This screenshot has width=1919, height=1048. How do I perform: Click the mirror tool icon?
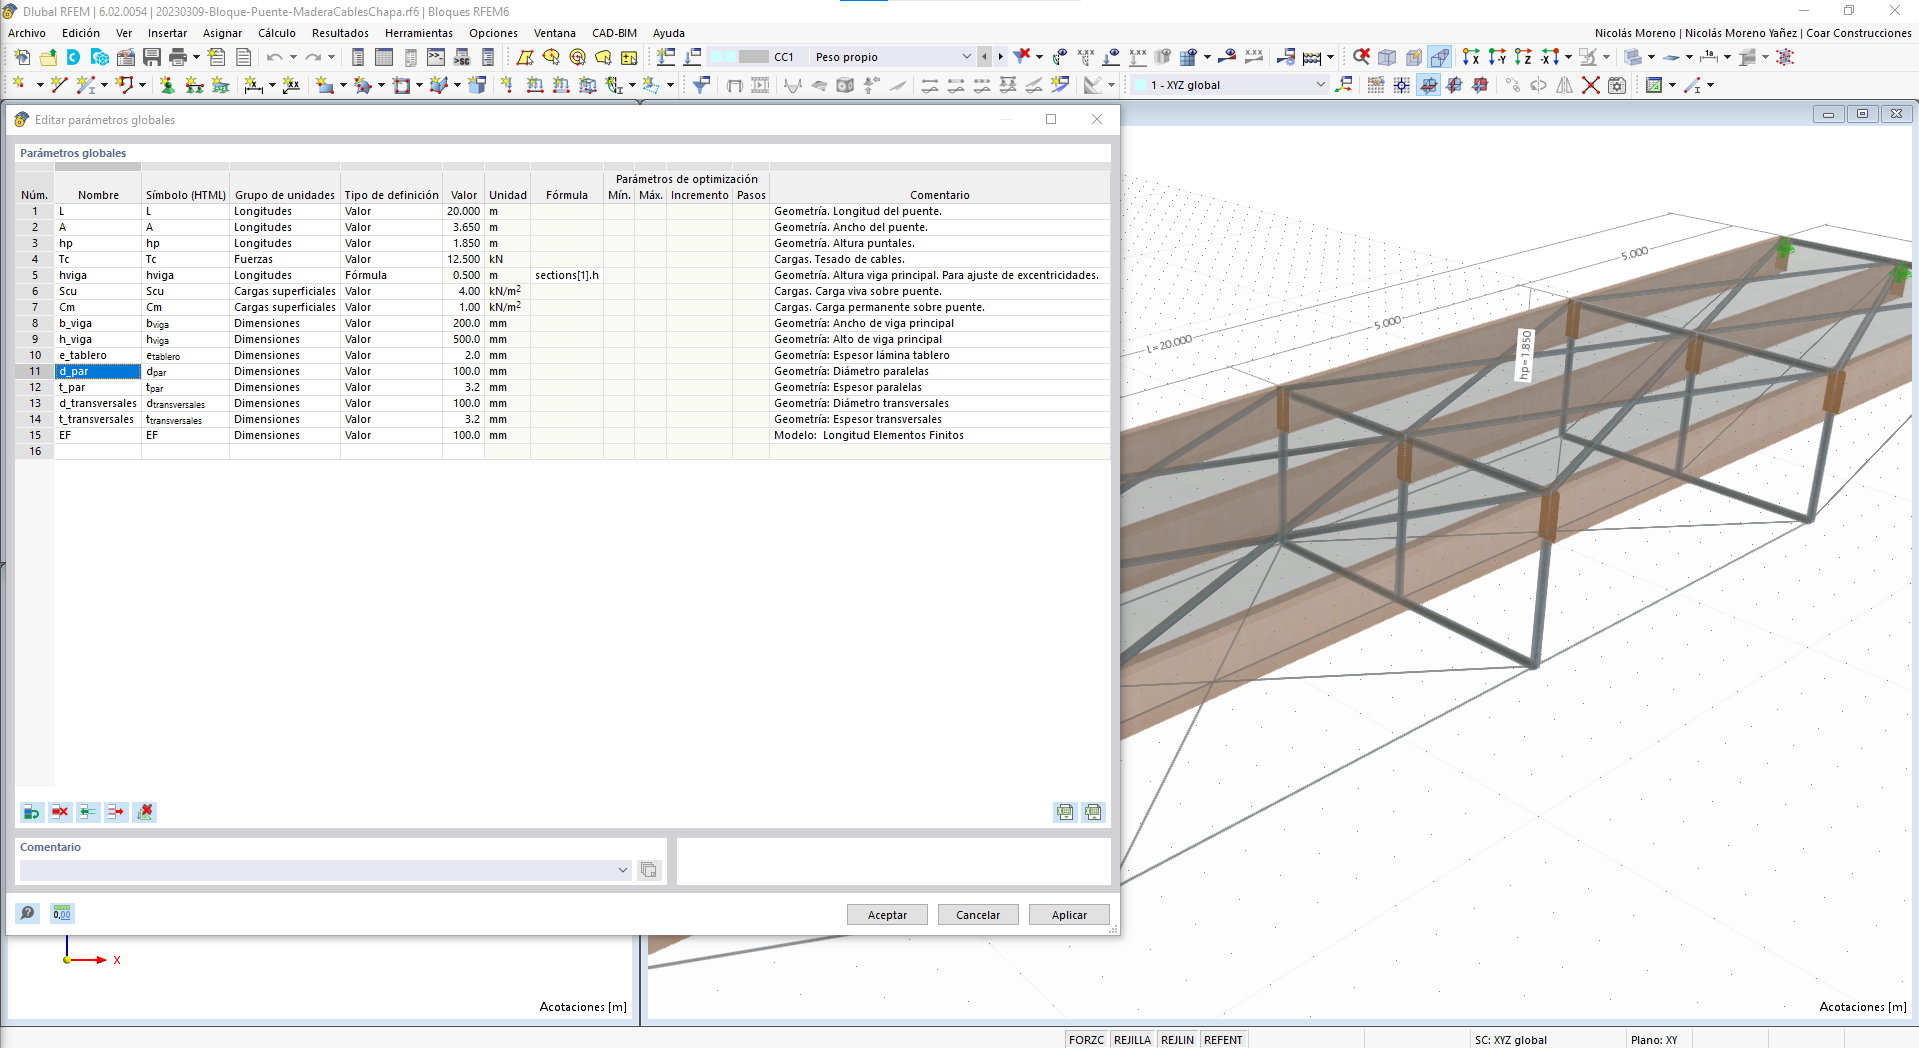(x=1565, y=85)
